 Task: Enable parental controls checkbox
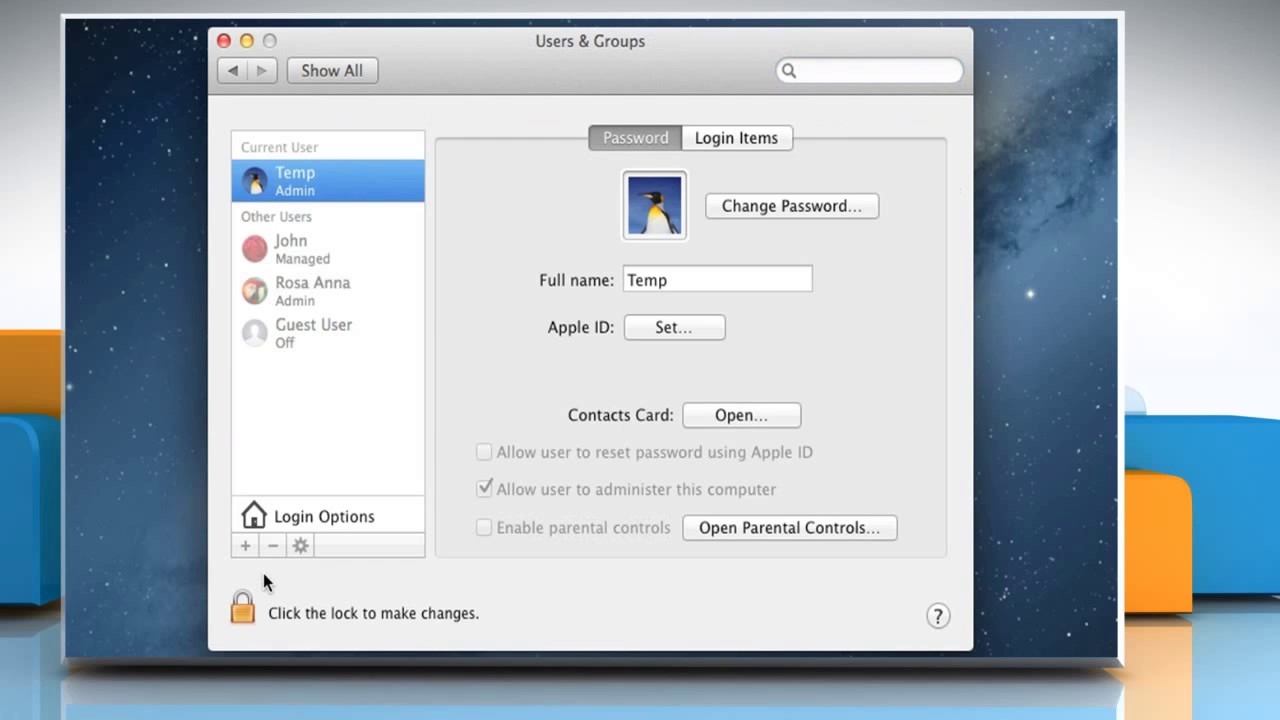pyautogui.click(x=484, y=527)
